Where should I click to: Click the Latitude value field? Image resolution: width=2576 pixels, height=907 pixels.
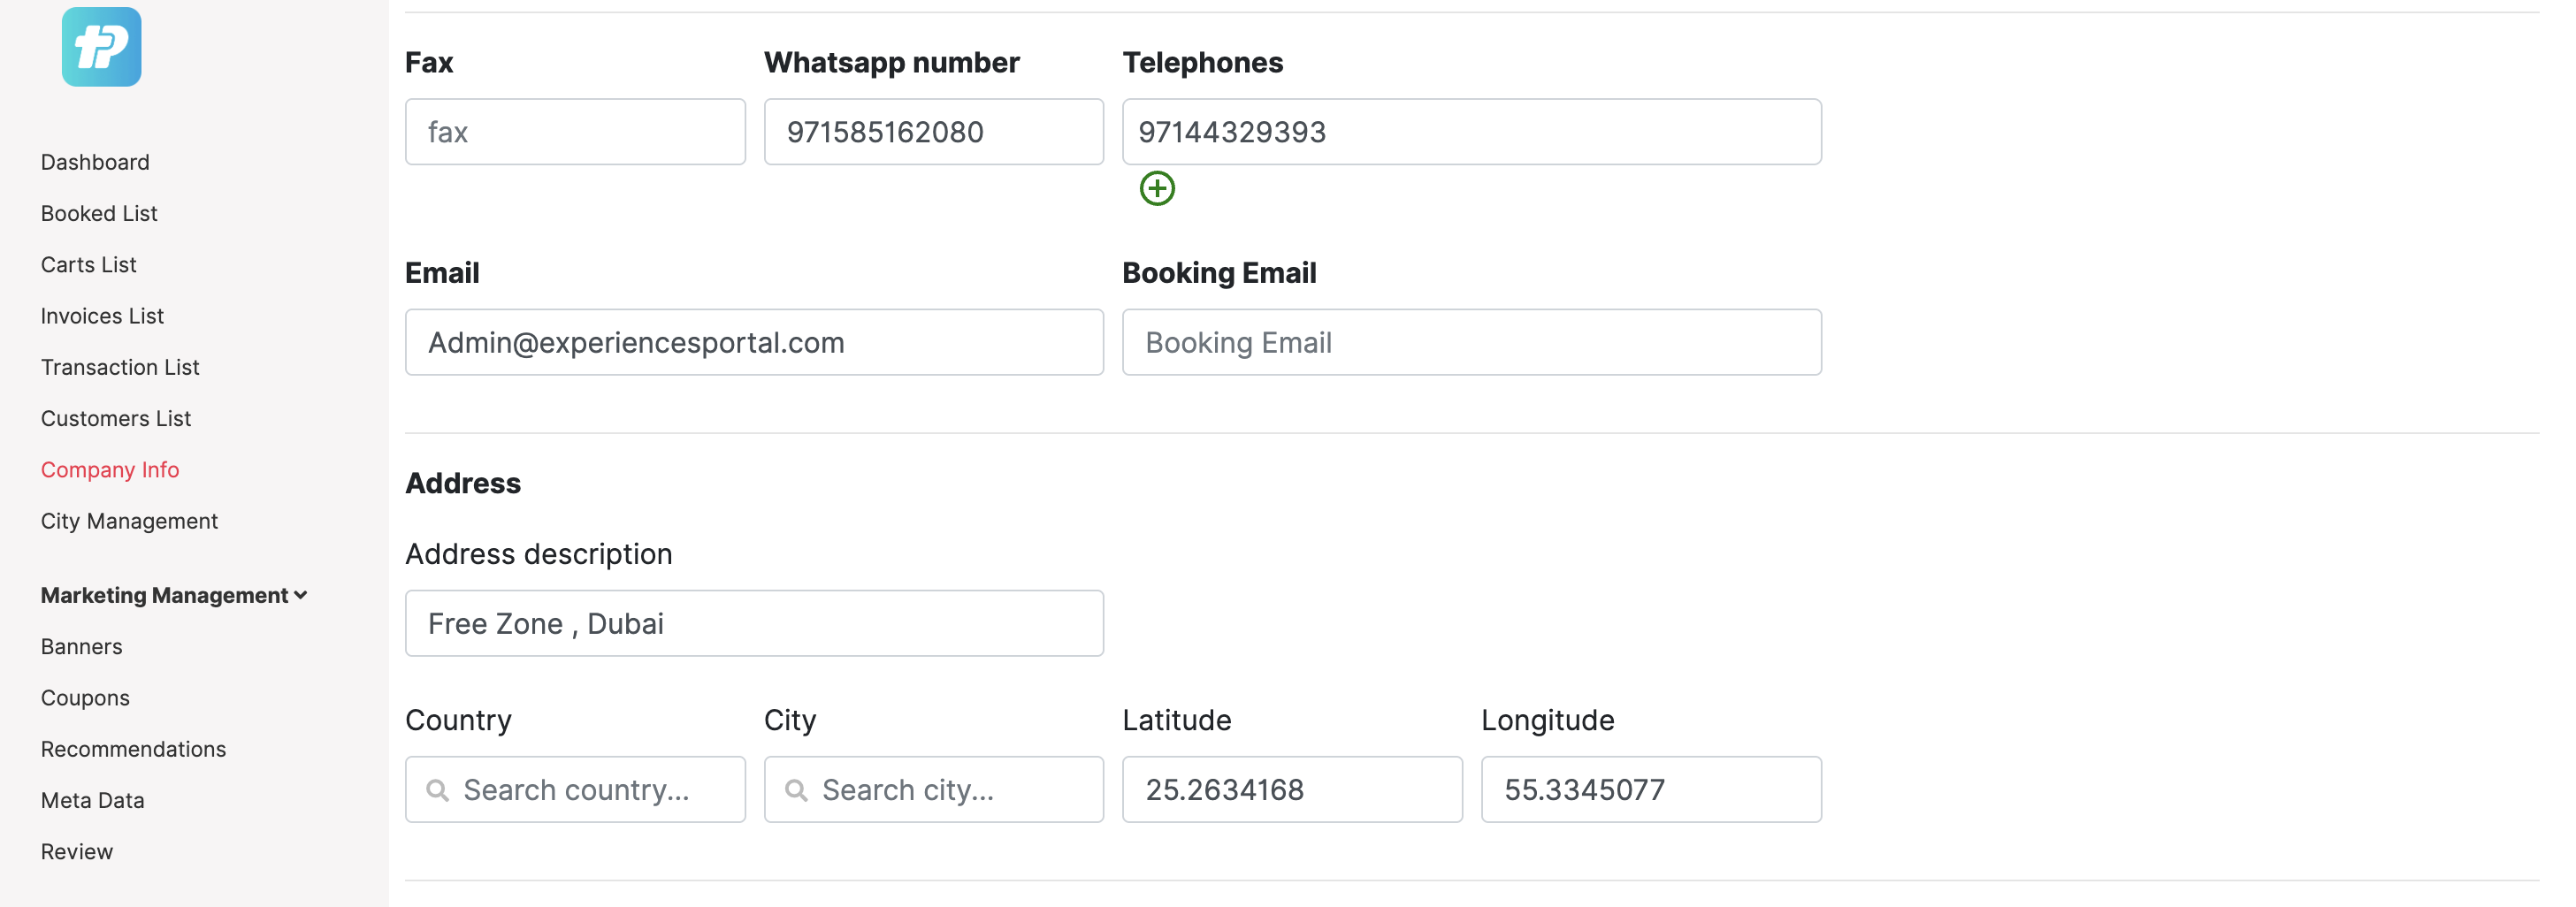tap(1292, 790)
